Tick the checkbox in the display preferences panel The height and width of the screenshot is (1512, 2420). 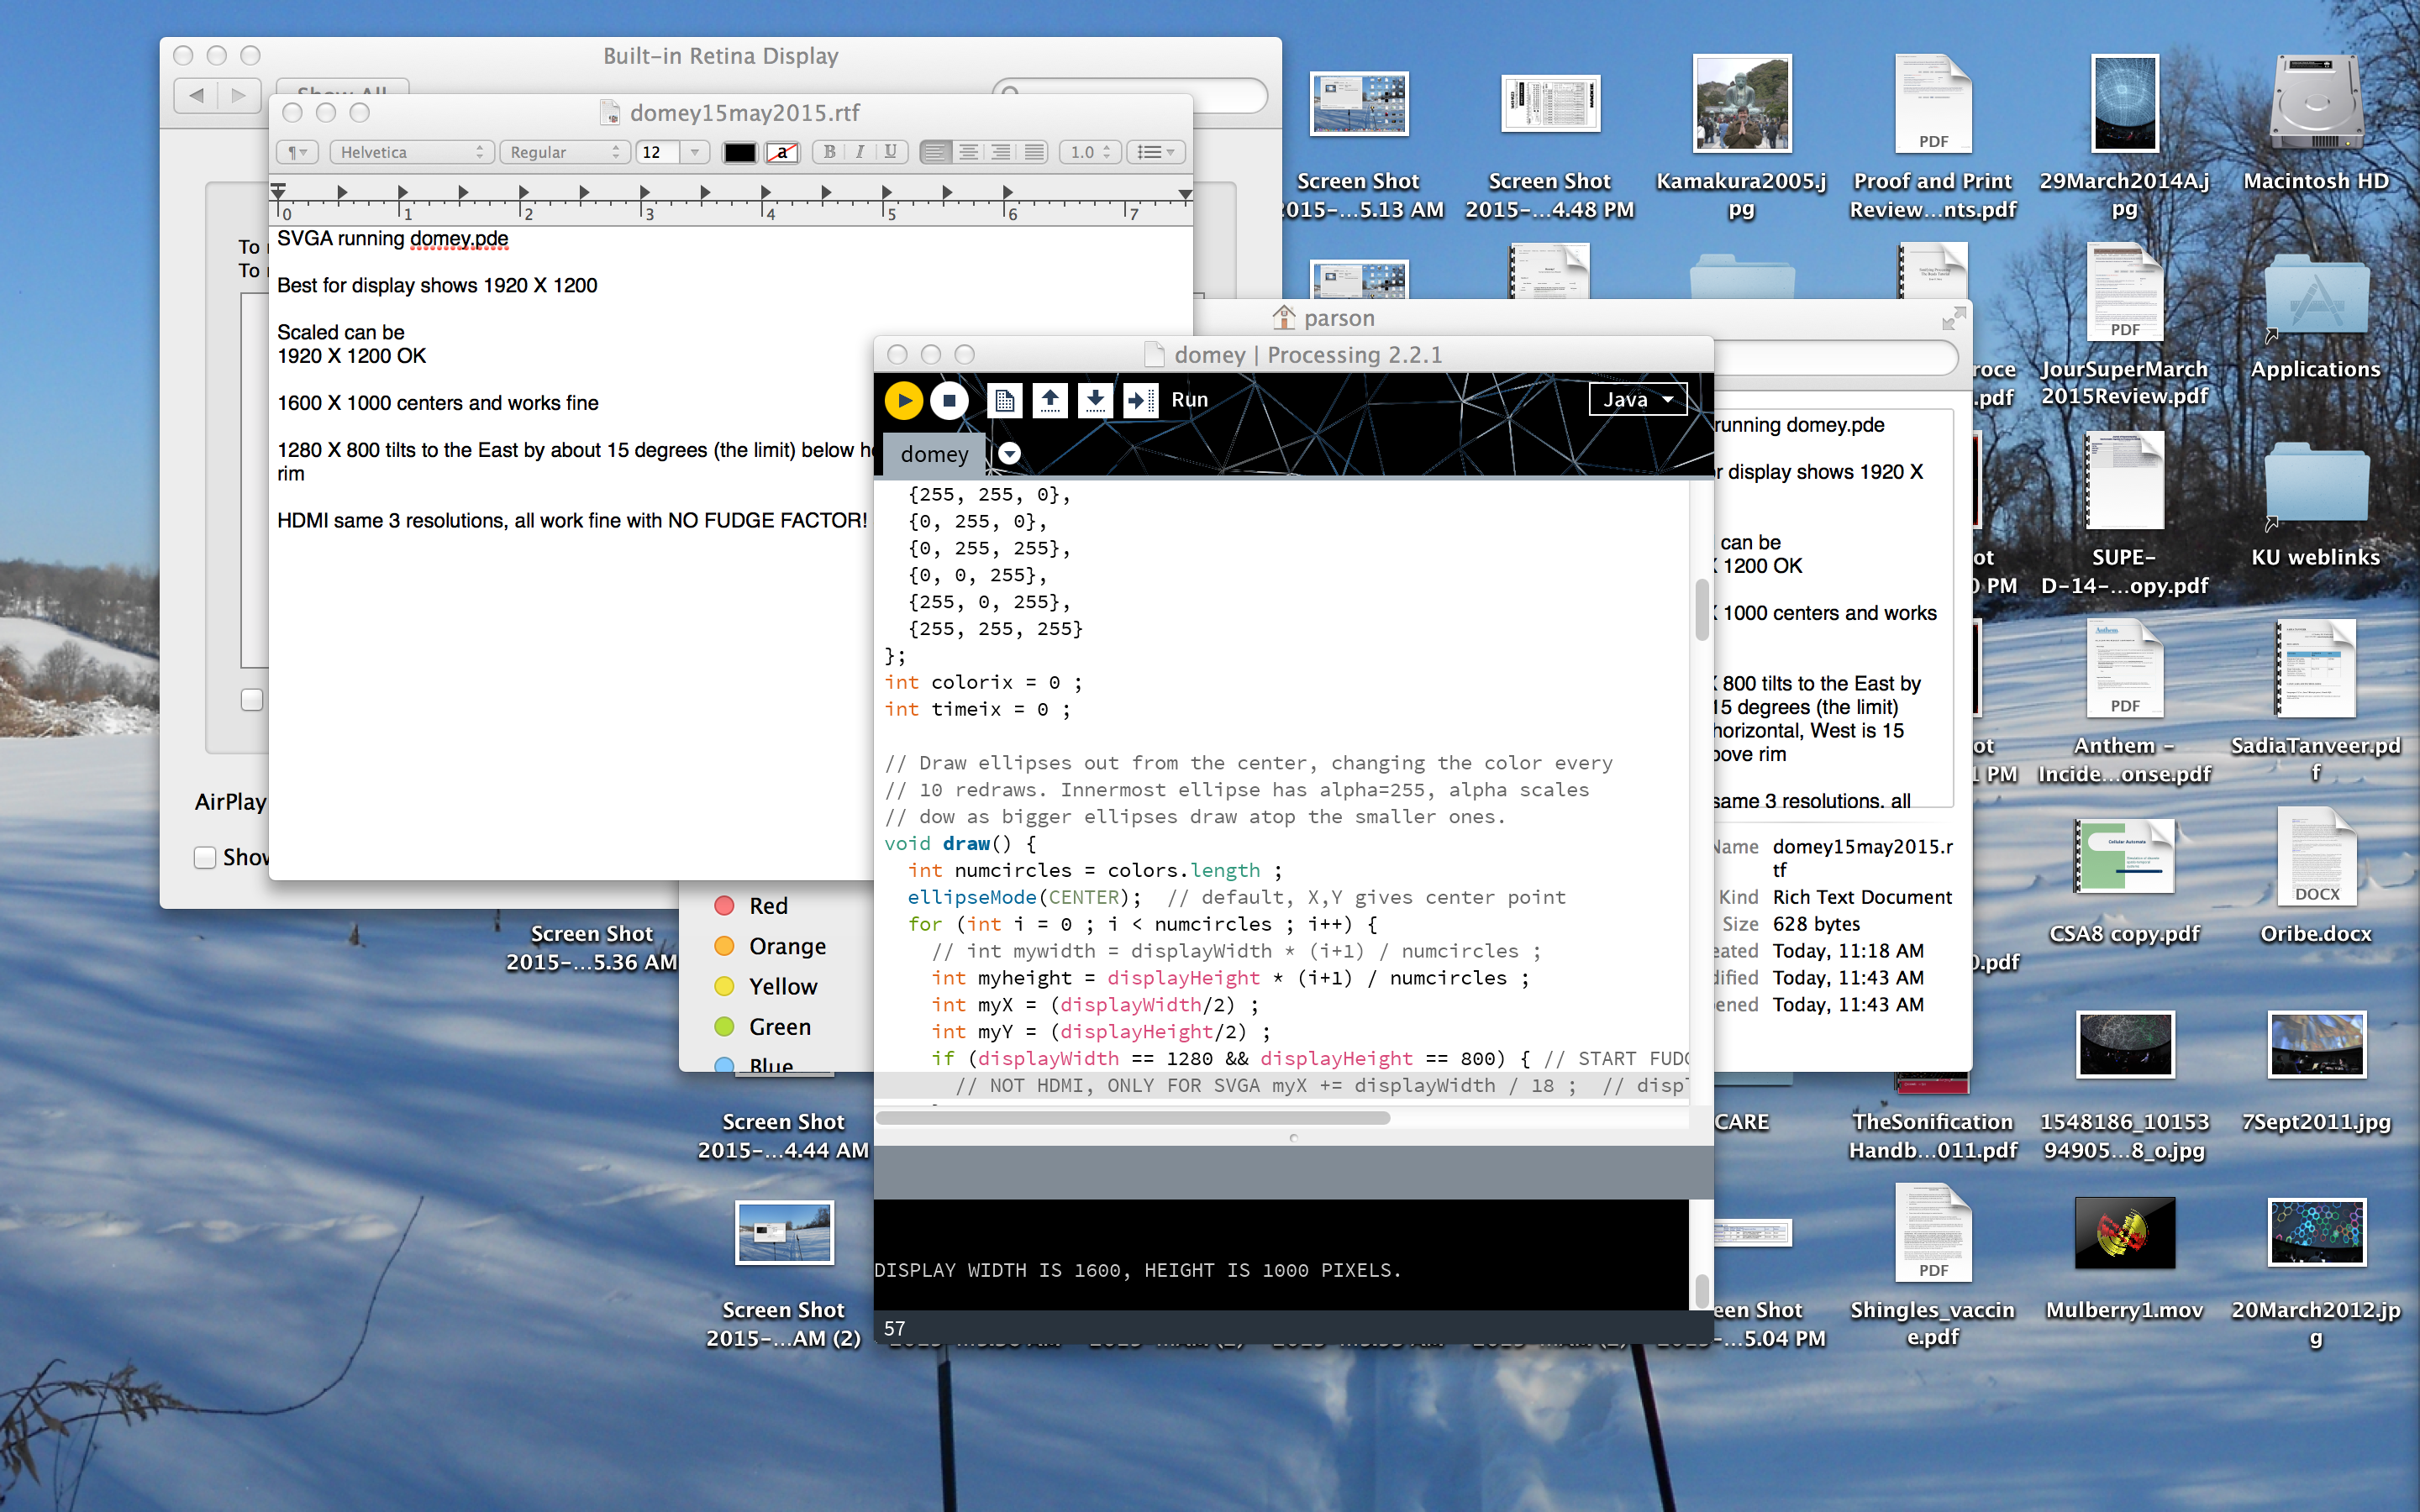[252, 699]
